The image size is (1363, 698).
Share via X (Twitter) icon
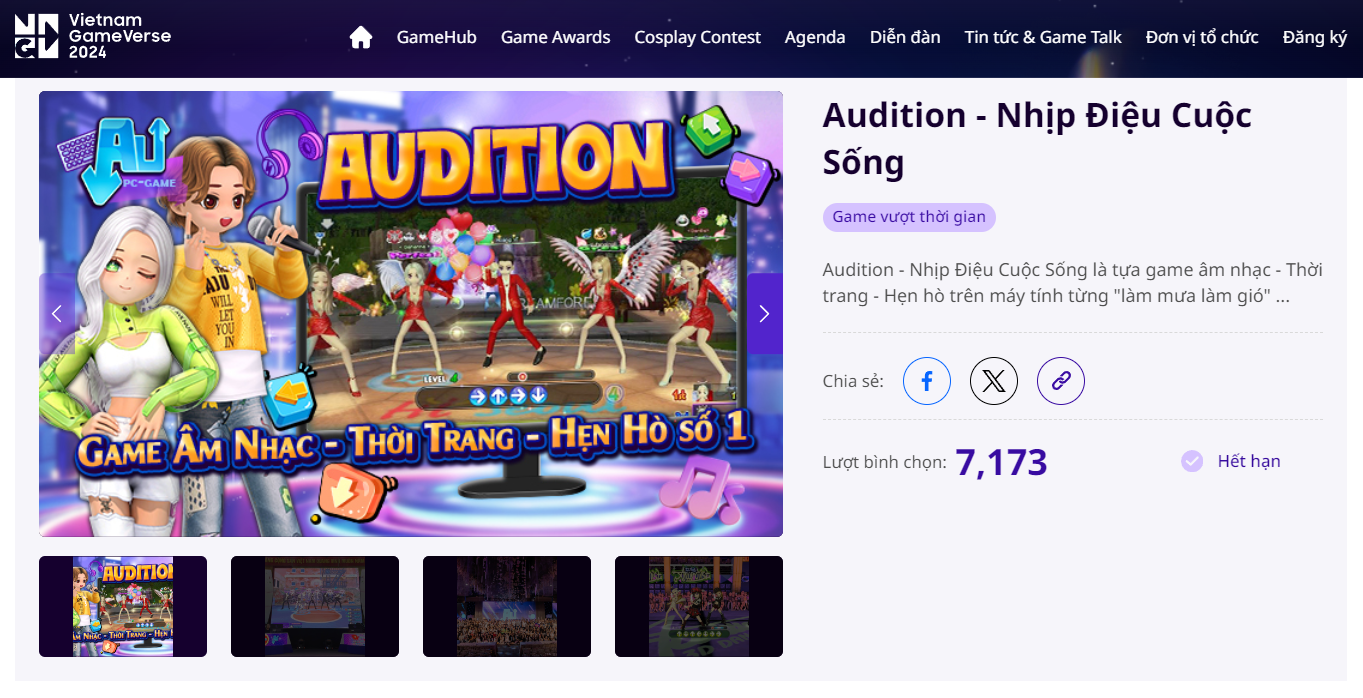(x=994, y=381)
